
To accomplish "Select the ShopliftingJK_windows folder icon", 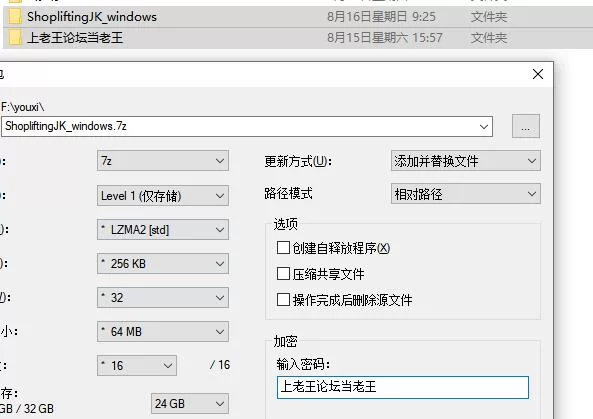I will point(15,17).
